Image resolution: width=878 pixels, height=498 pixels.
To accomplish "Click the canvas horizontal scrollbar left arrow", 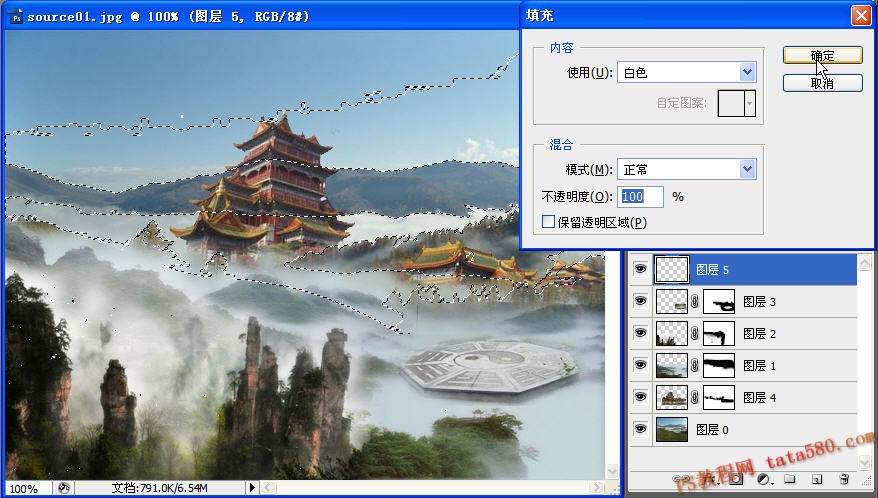I will (267, 488).
